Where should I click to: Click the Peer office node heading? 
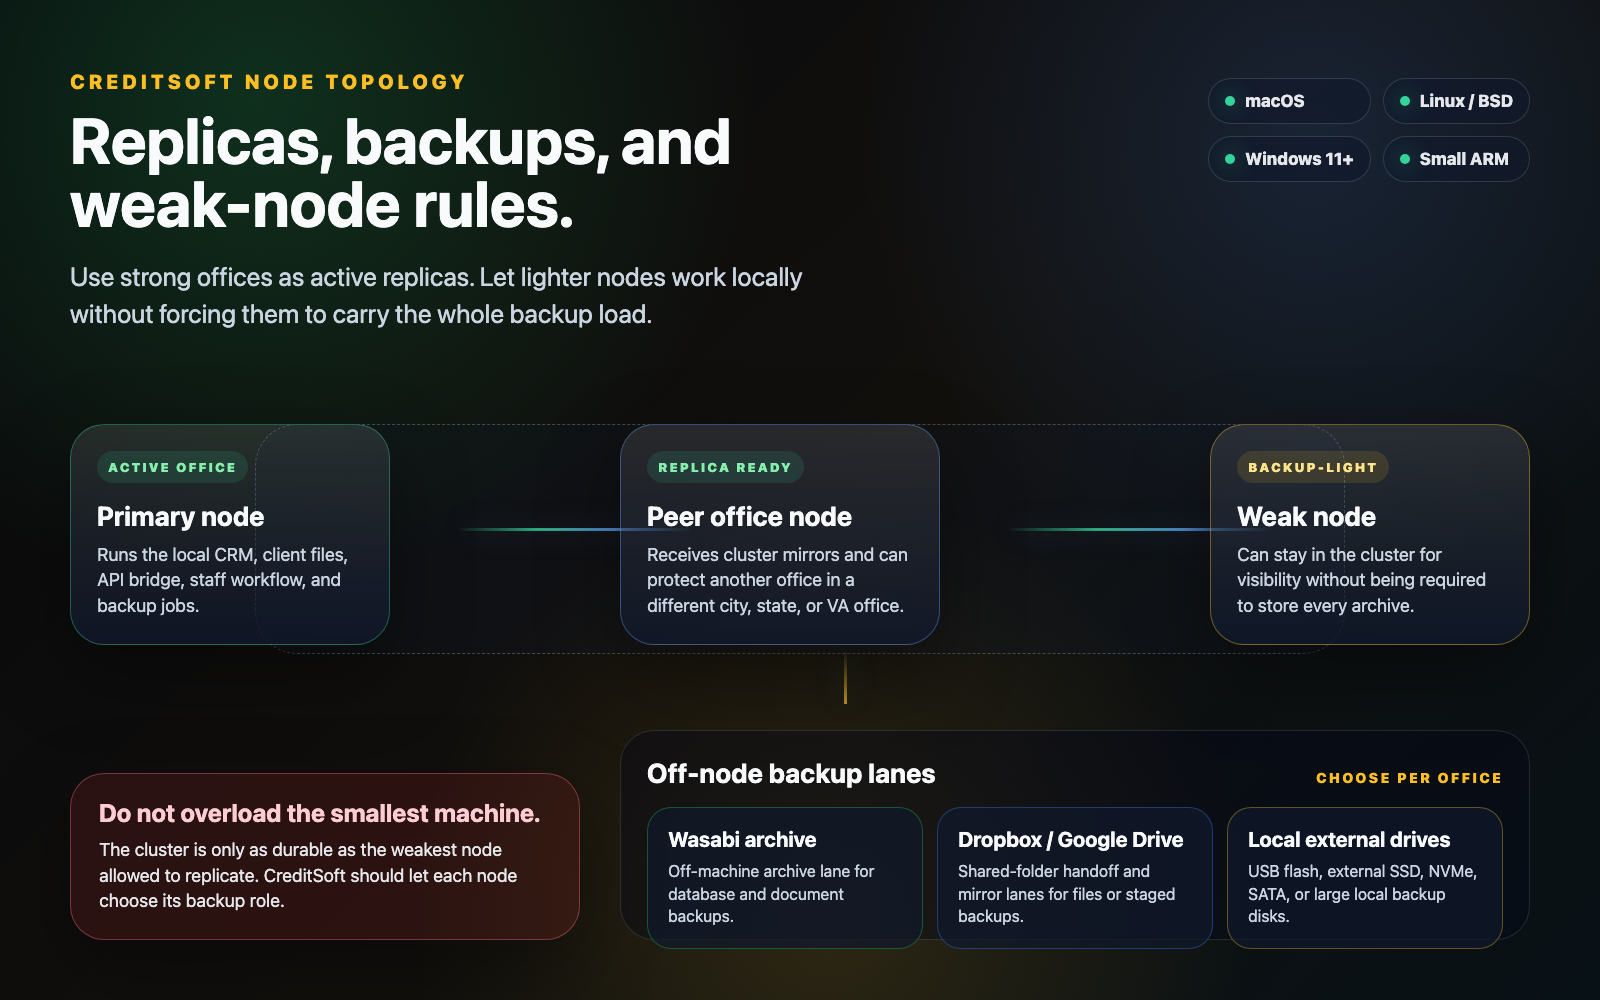point(749,517)
